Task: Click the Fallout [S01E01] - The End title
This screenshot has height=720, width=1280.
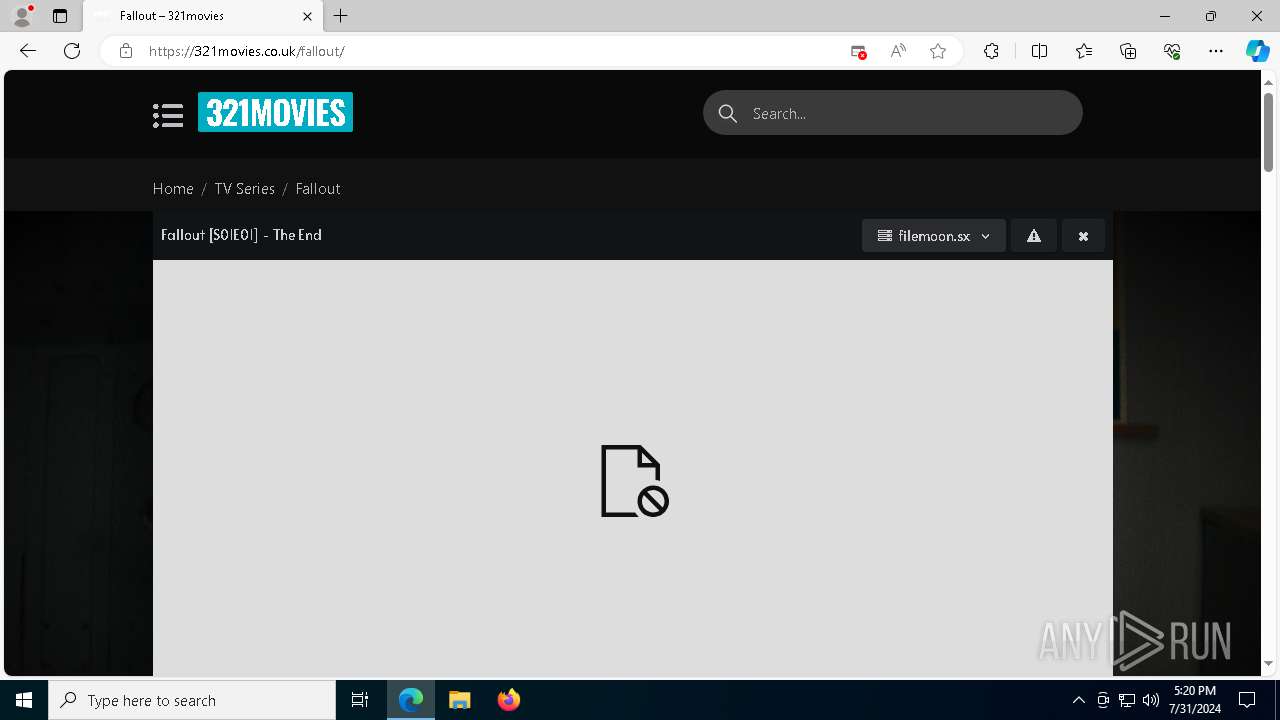Action: 241,235
